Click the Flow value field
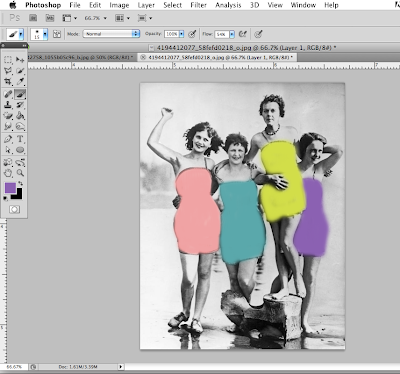 click(222, 34)
